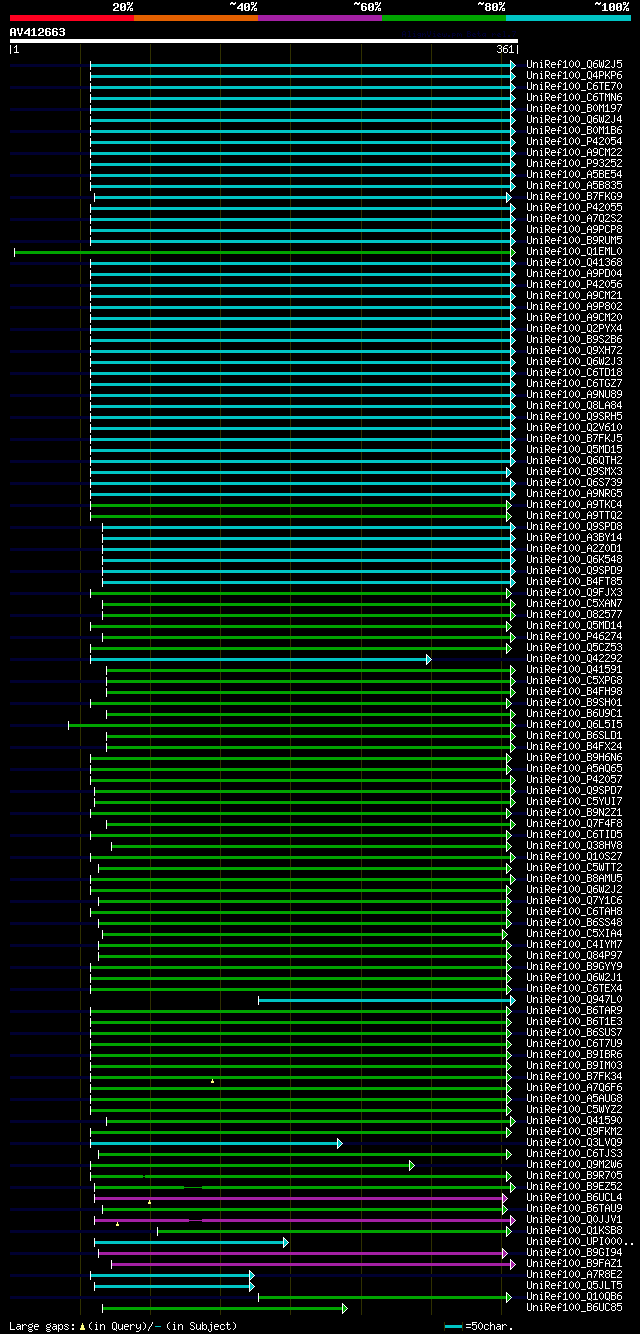Open hit UniRef100_Q41368
The width and height of the screenshot is (640, 1334).
pos(575,263)
